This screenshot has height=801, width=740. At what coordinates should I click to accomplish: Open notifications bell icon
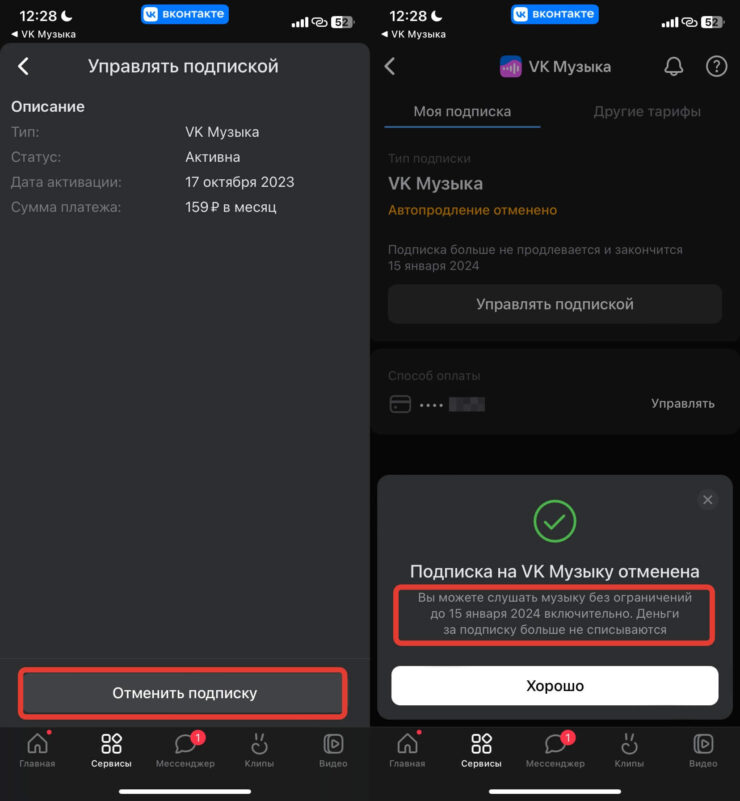(x=673, y=66)
